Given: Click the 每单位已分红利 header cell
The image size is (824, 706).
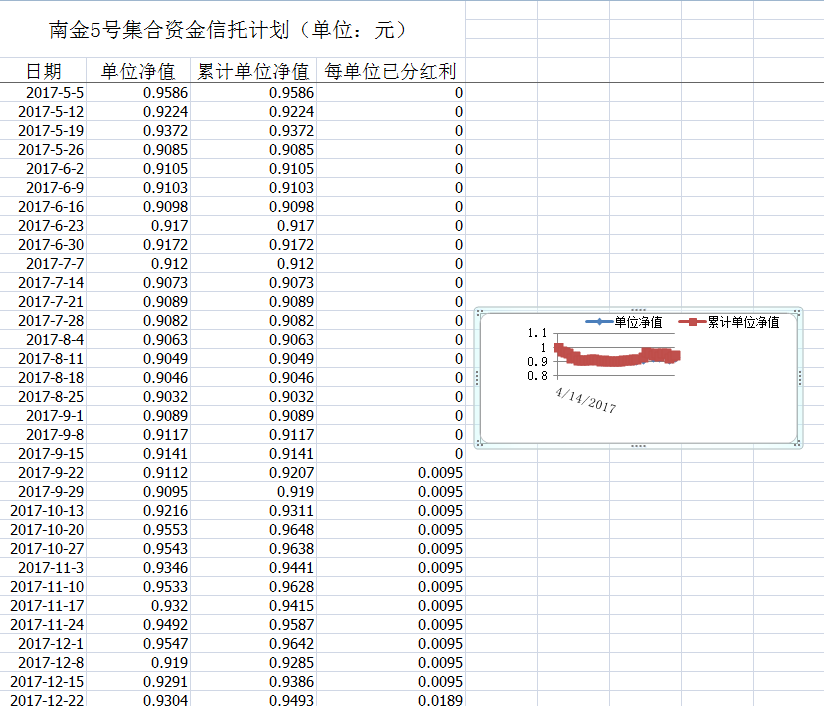Looking at the screenshot, I should (x=390, y=71).
